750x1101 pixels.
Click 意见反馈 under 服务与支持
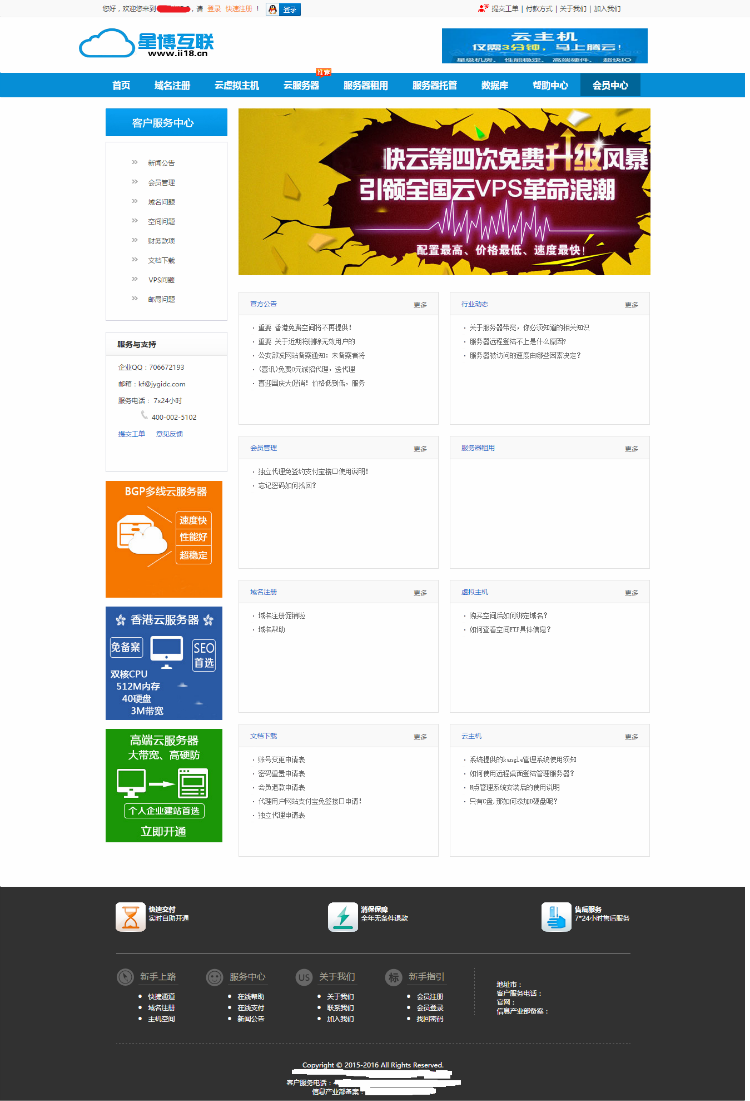pyautogui.click(x=169, y=434)
